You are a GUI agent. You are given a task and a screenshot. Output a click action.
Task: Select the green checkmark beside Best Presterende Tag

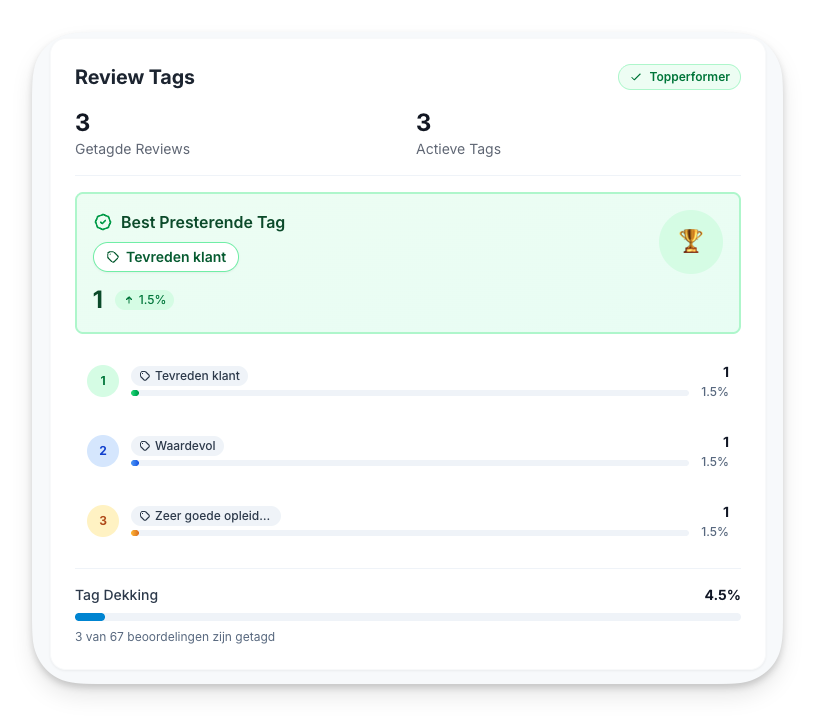coord(103,222)
